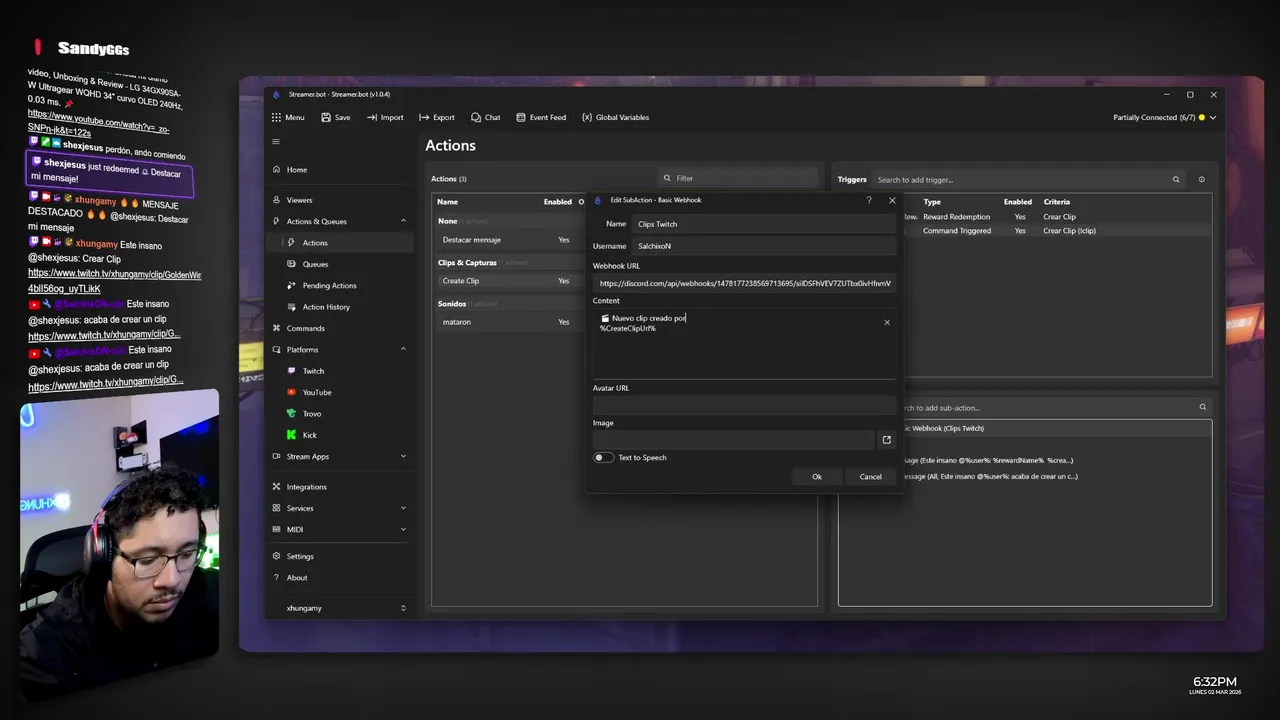
Task: Open the YouTube link in stream chat
Action: [x=98, y=124]
